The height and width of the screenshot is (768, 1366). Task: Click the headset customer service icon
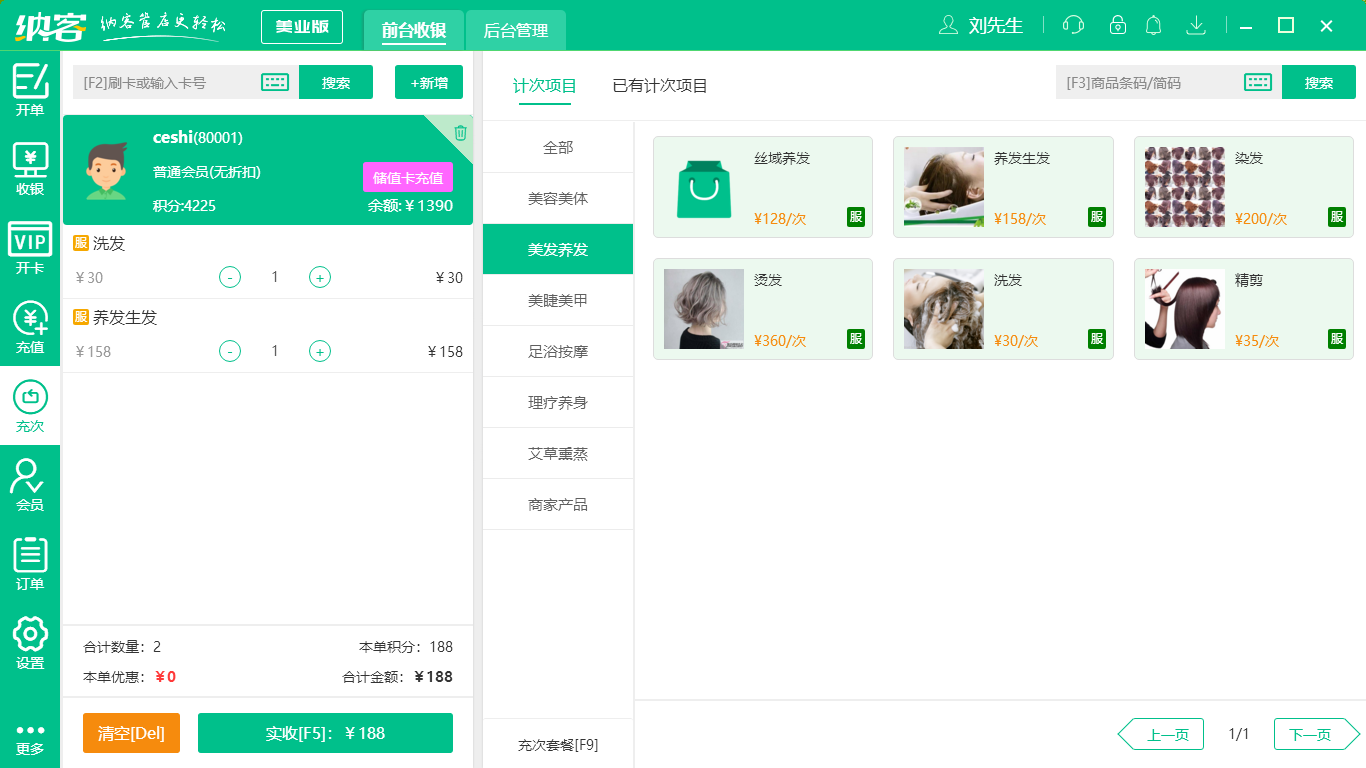(x=1072, y=25)
